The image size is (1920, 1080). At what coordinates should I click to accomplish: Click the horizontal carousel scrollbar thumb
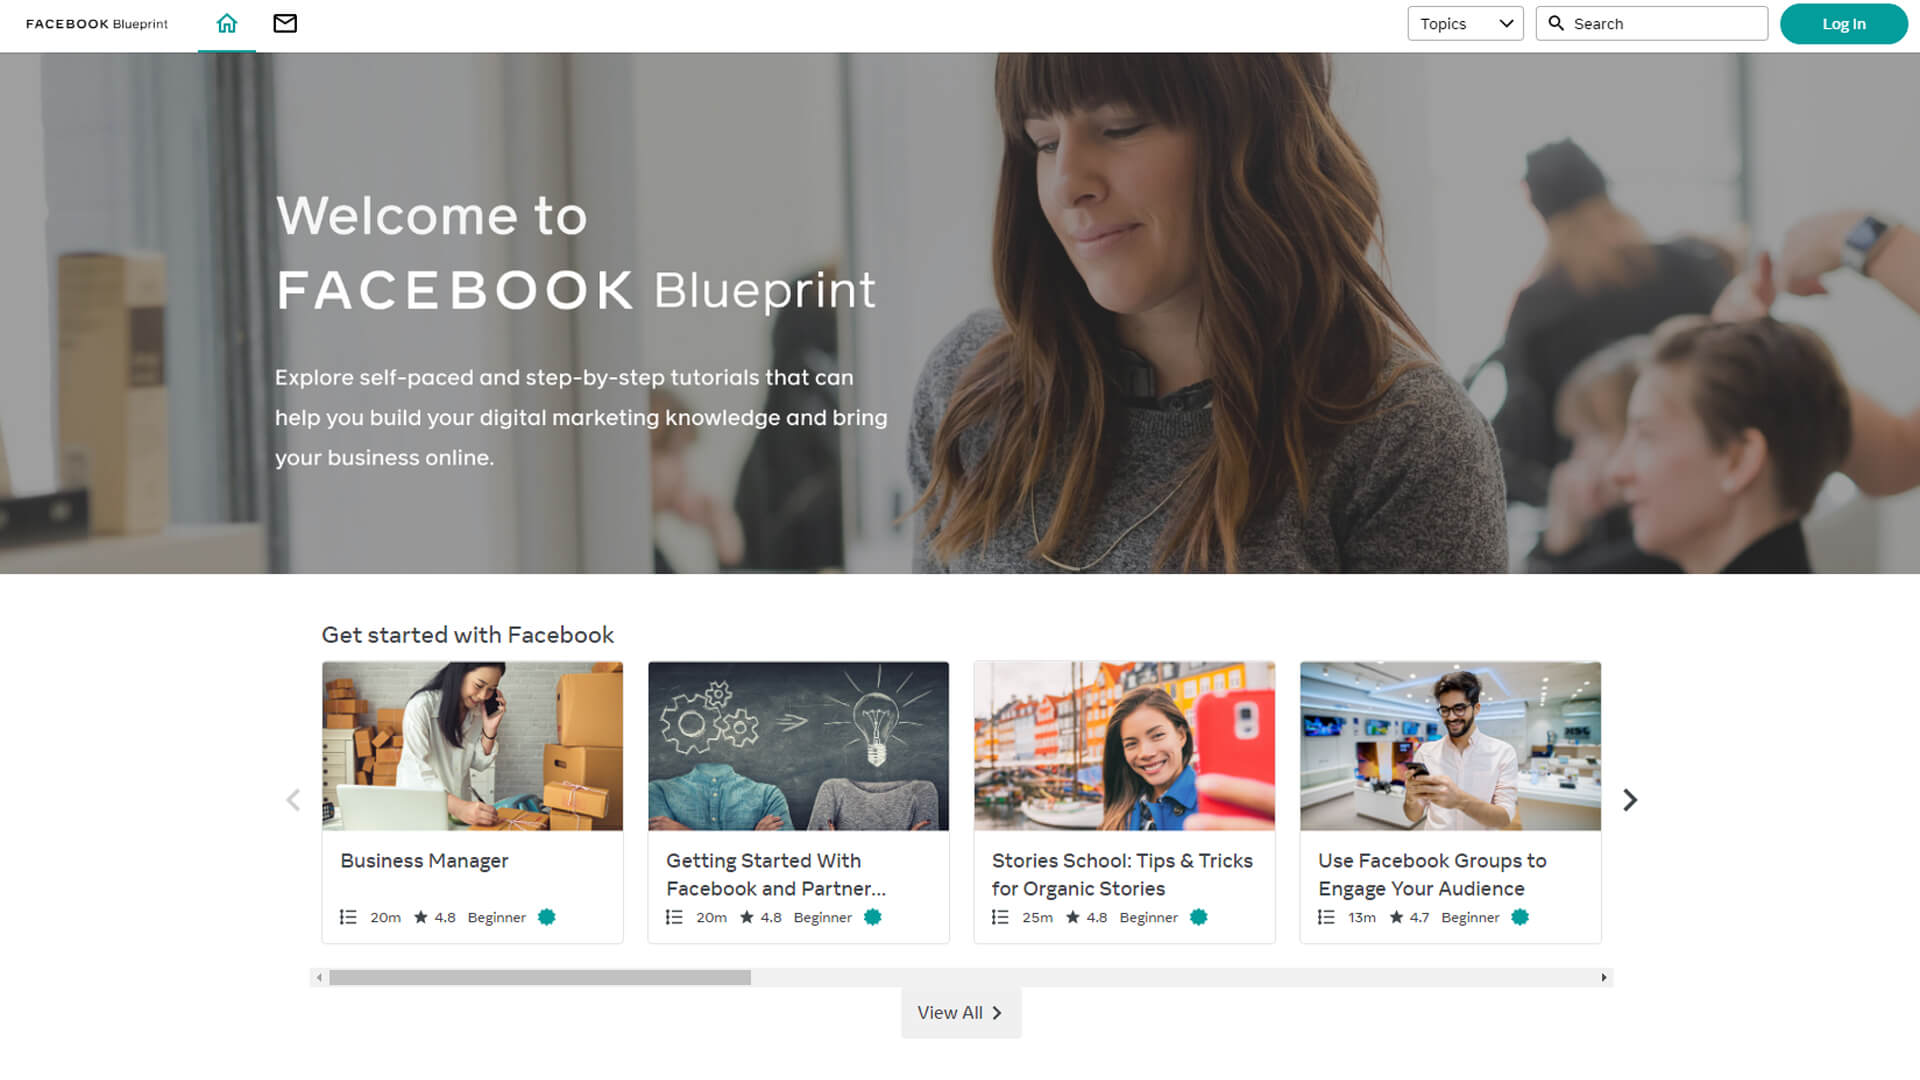click(540, 977)
